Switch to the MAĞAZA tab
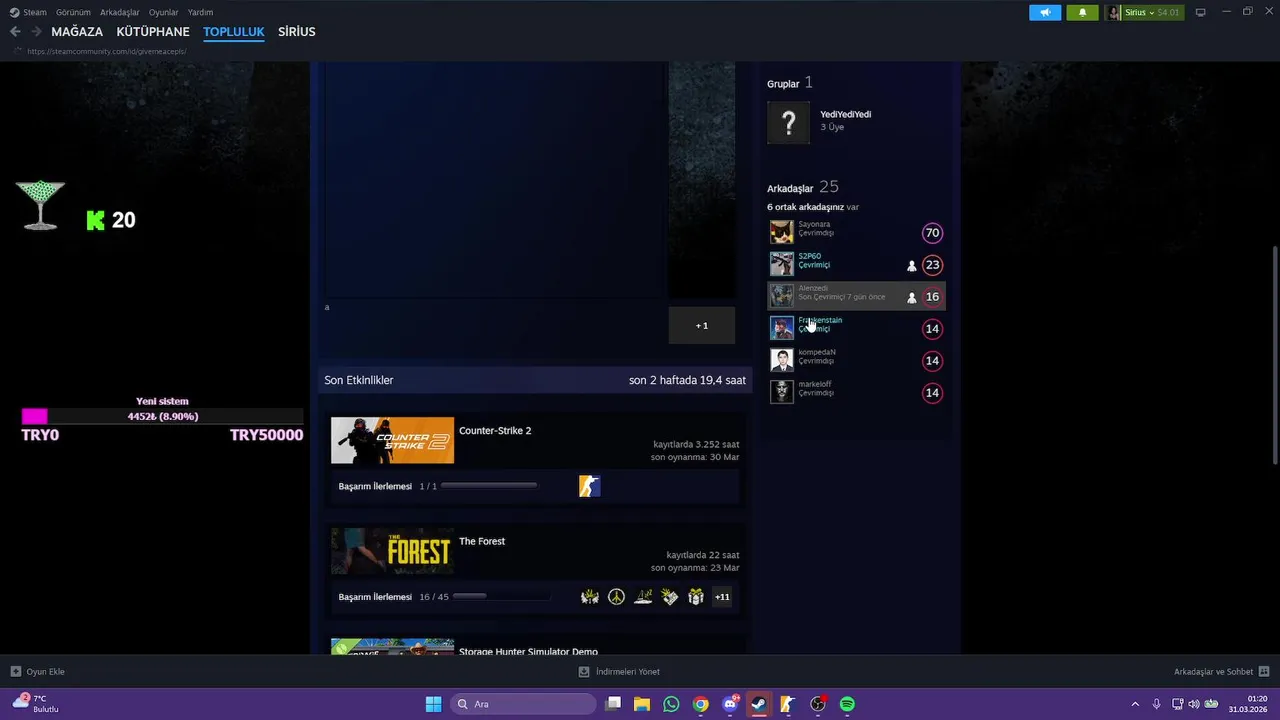Viewport: 1280px width, 720px height. 77,32
